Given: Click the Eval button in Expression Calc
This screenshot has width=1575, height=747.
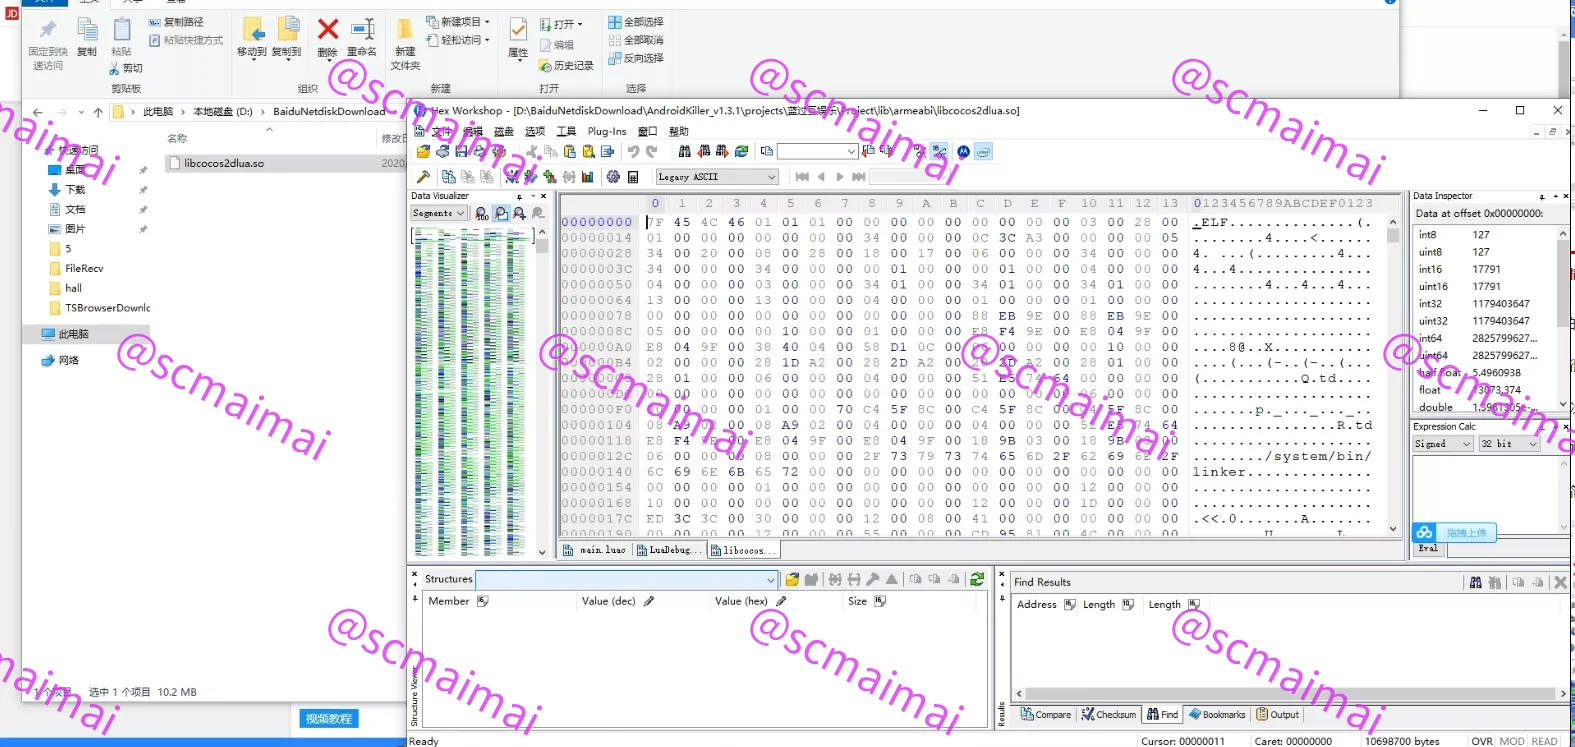Looking at the screenshot, I should point(1429,549).
